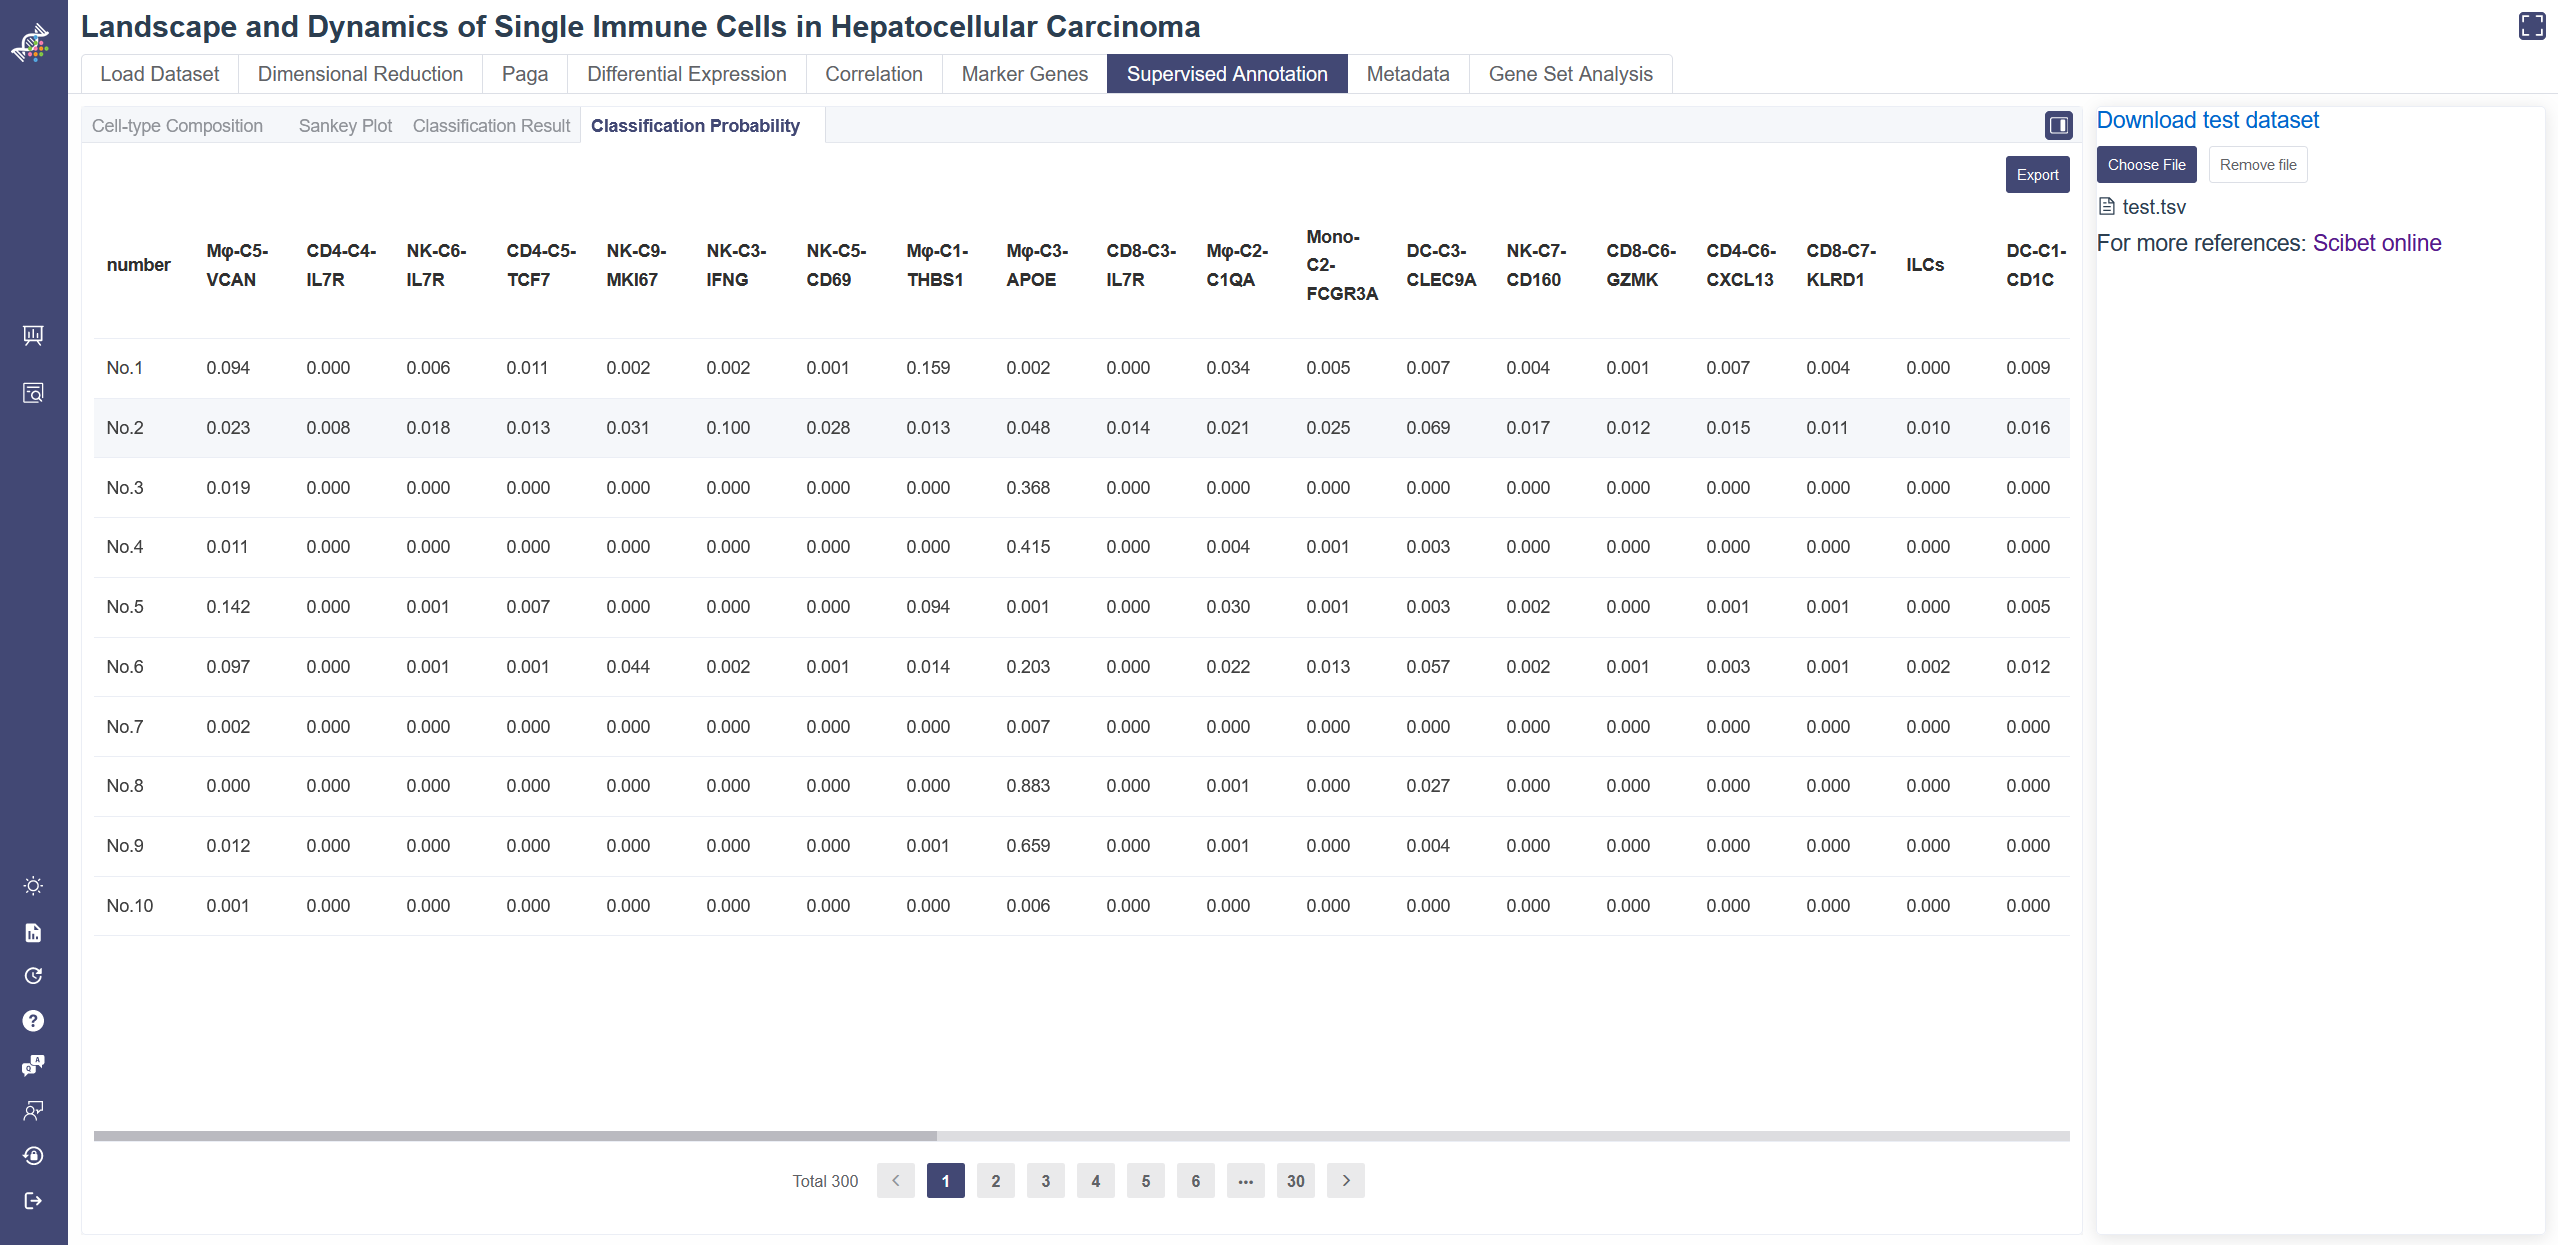Select page 3 in pagination
The width and height of the screenshot is (2558, 1245).
pos(1045,1180)
